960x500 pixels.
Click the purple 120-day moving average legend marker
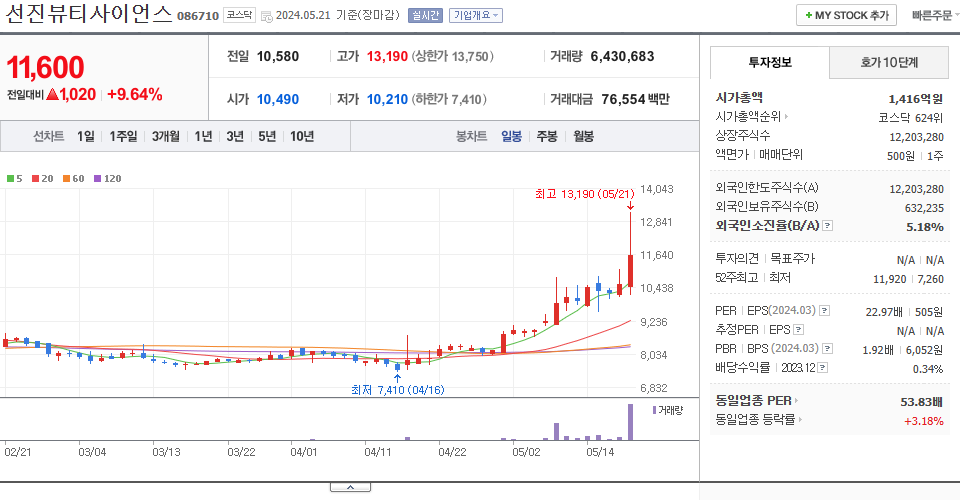pos(97,179)
